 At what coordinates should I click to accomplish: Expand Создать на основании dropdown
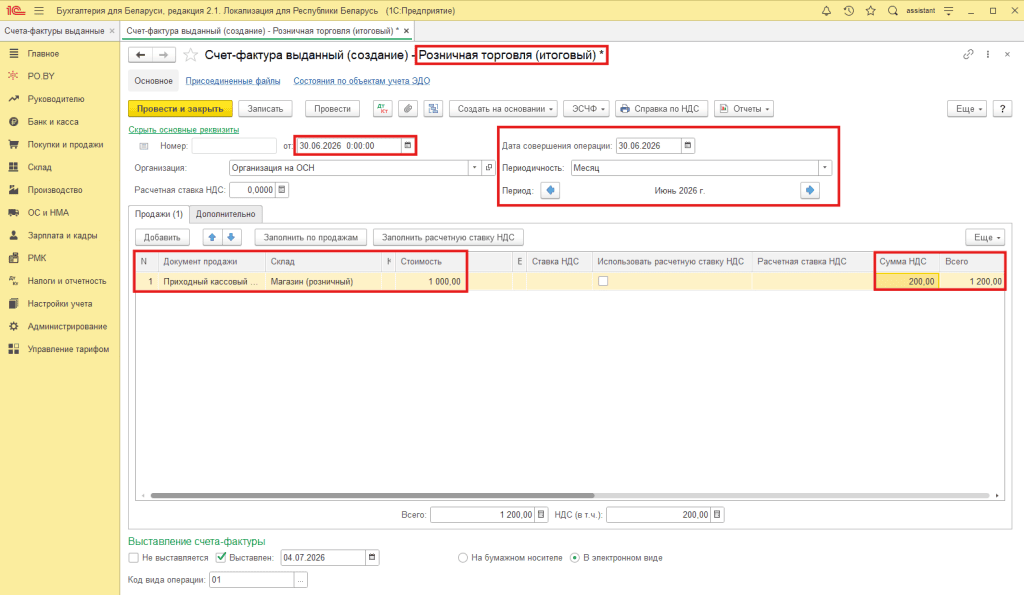tap(503, 108)
